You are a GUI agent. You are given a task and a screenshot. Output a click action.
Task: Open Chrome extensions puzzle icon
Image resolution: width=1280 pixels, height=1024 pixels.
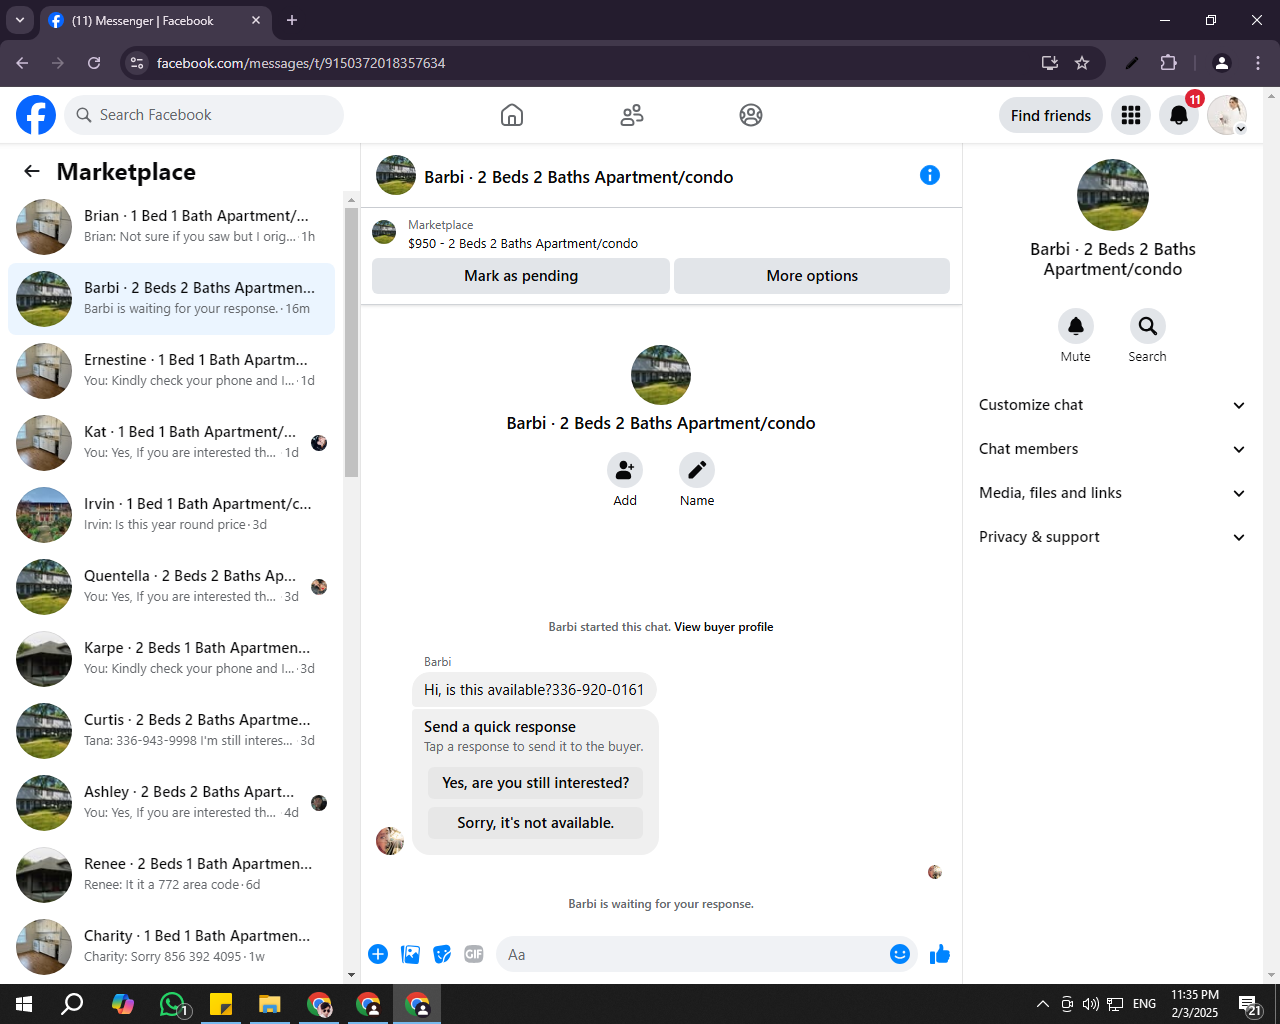[x=1168, y=63]
